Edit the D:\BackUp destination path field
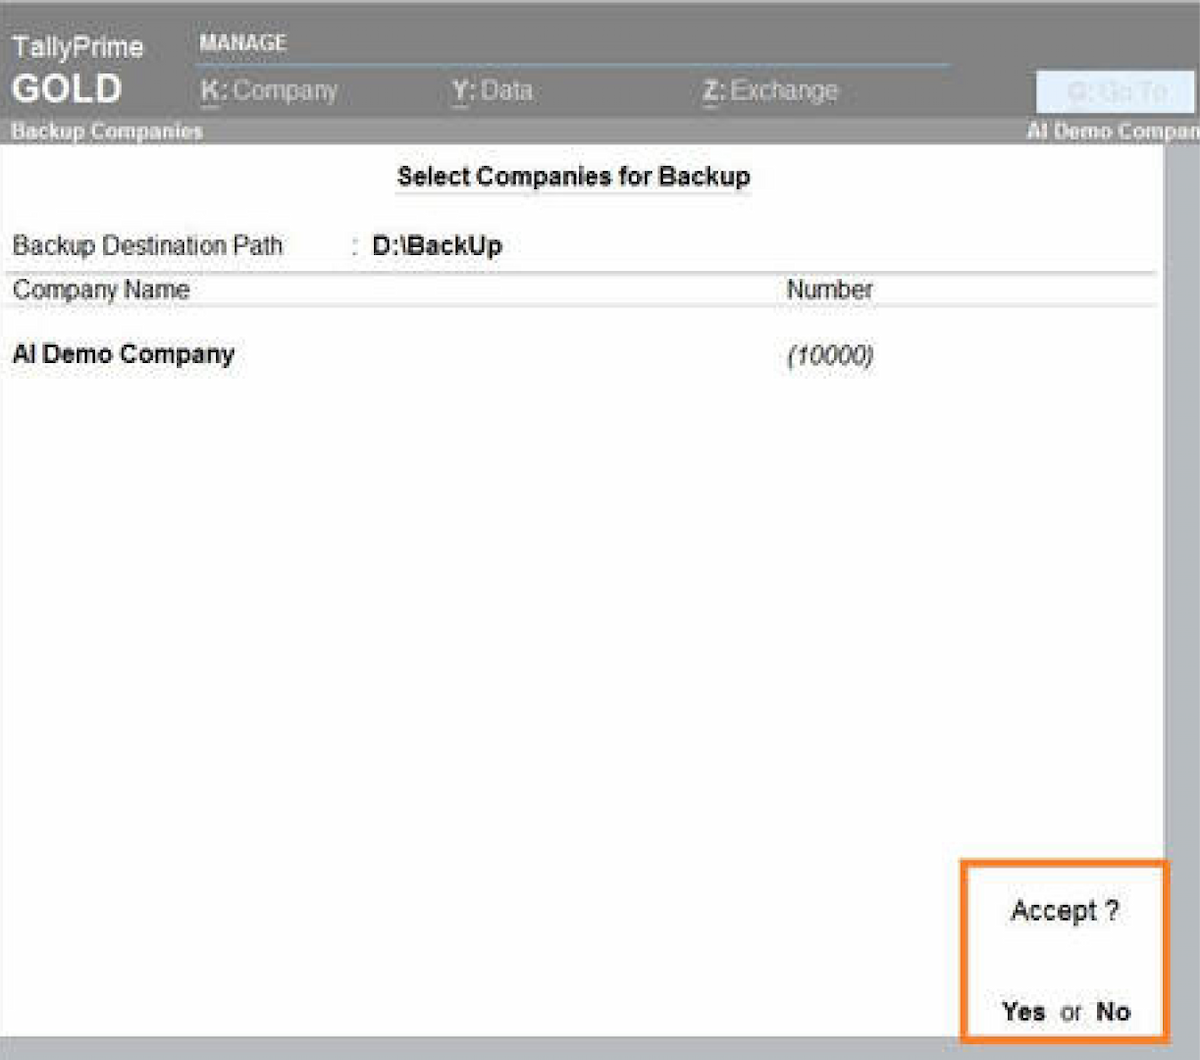1200x1060 pixels. (437, 246)
